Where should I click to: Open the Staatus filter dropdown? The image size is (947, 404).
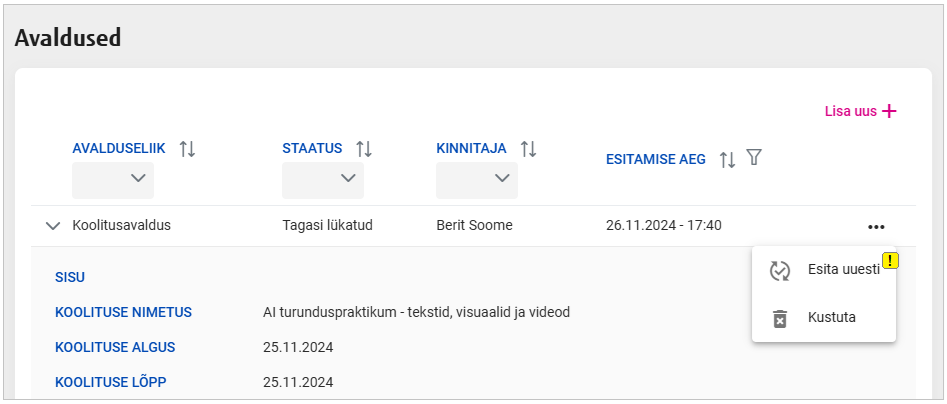coord(323,180)
